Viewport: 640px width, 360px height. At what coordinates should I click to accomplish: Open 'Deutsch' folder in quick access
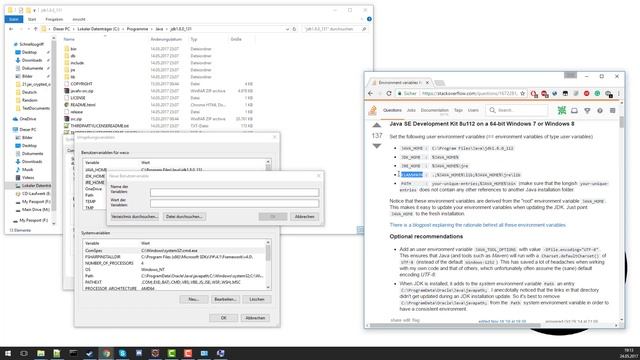point(29,92)
